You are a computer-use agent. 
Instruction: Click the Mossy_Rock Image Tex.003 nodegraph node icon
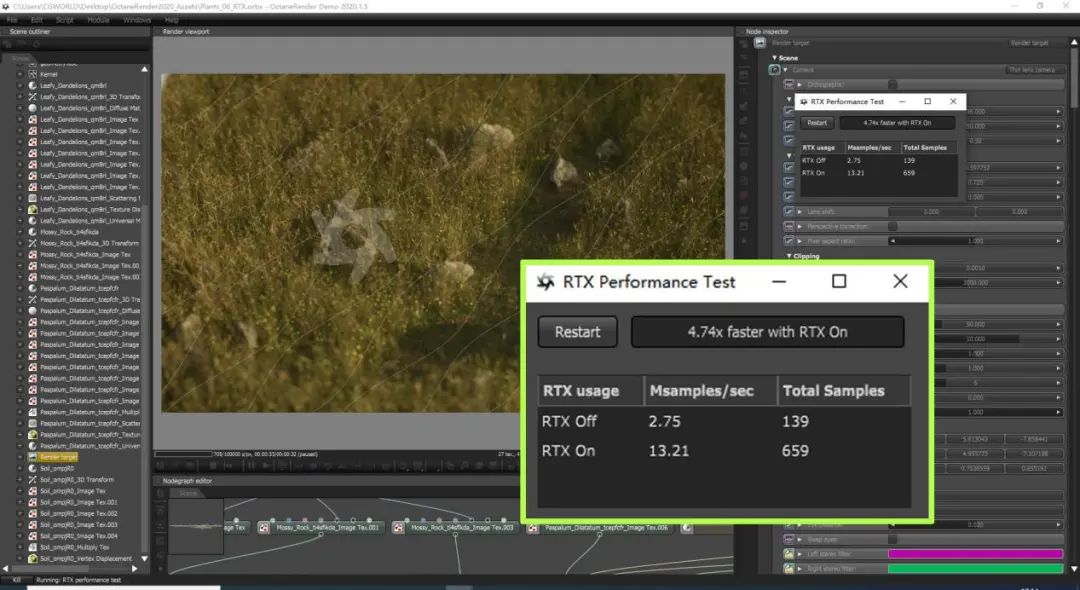[x=398, y=528]
